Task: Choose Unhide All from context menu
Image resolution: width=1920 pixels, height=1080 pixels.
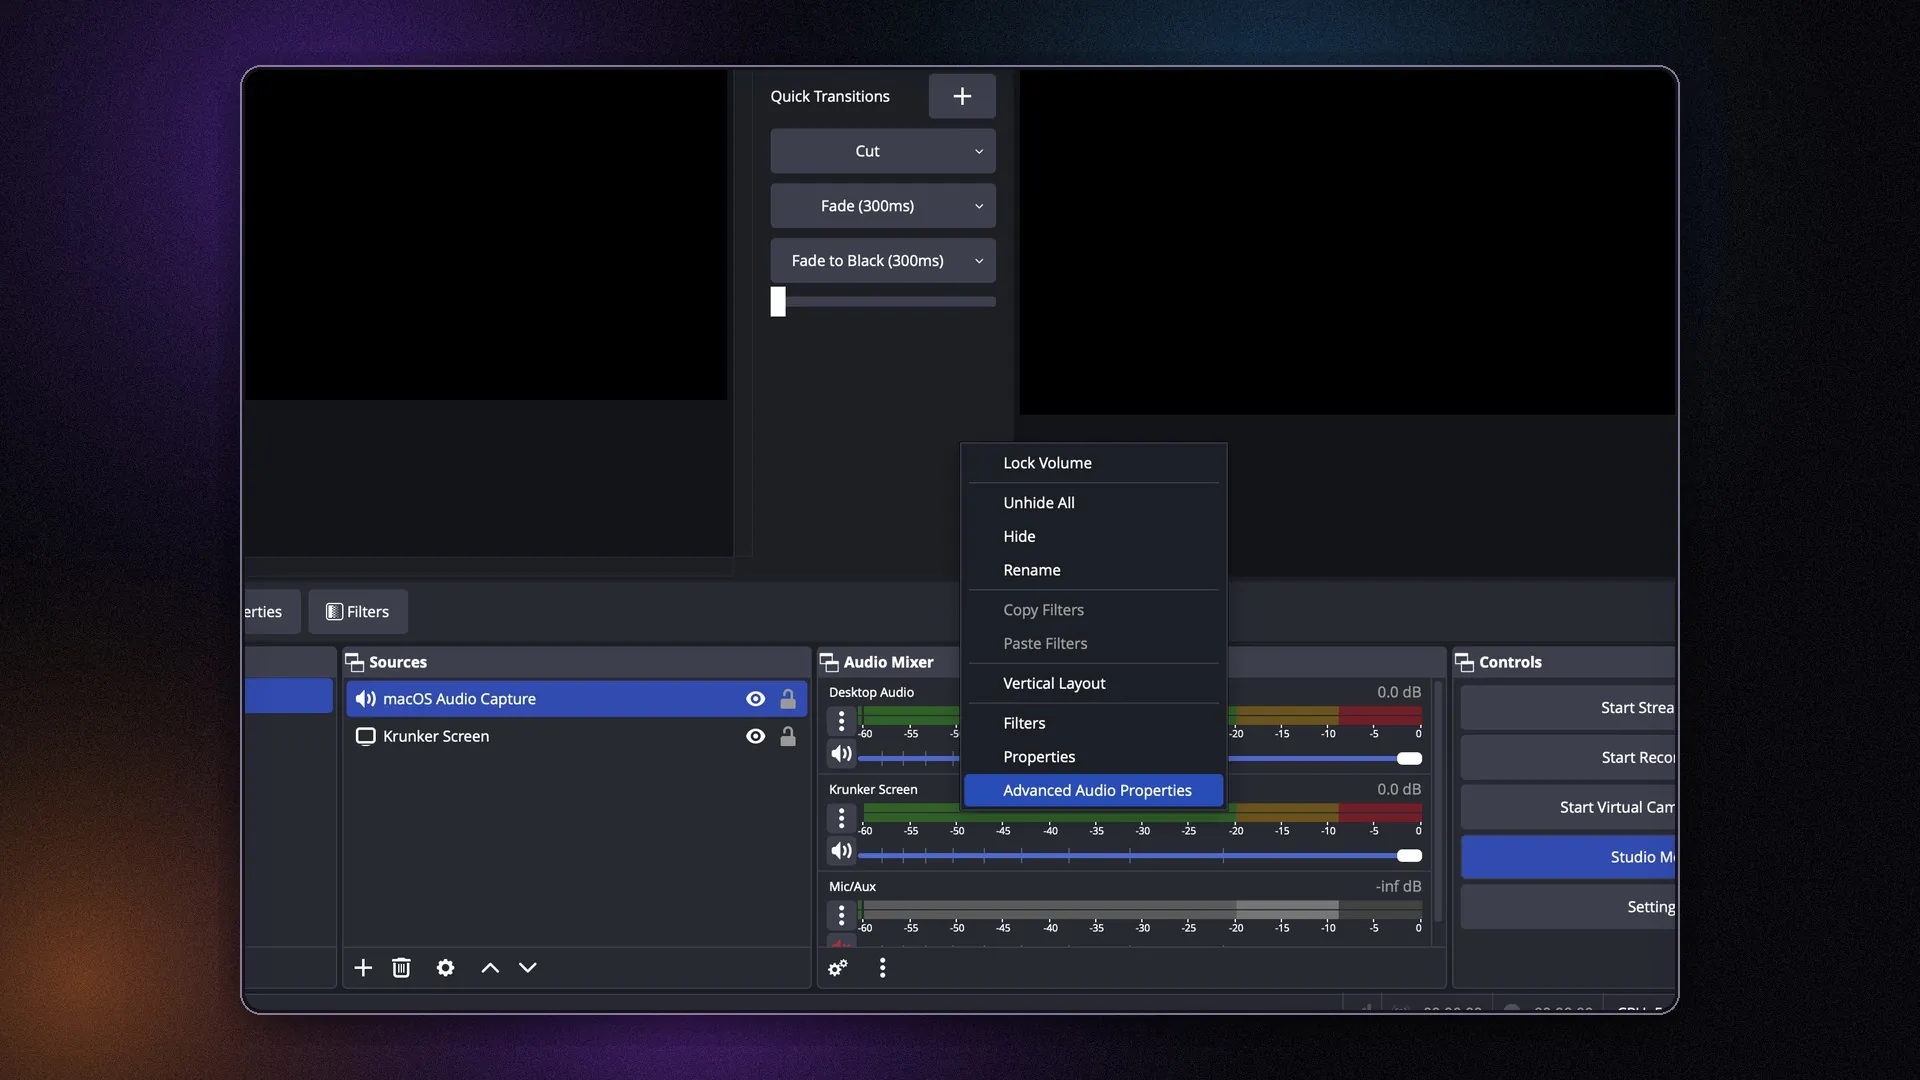Action: (x=1093, y=503)
